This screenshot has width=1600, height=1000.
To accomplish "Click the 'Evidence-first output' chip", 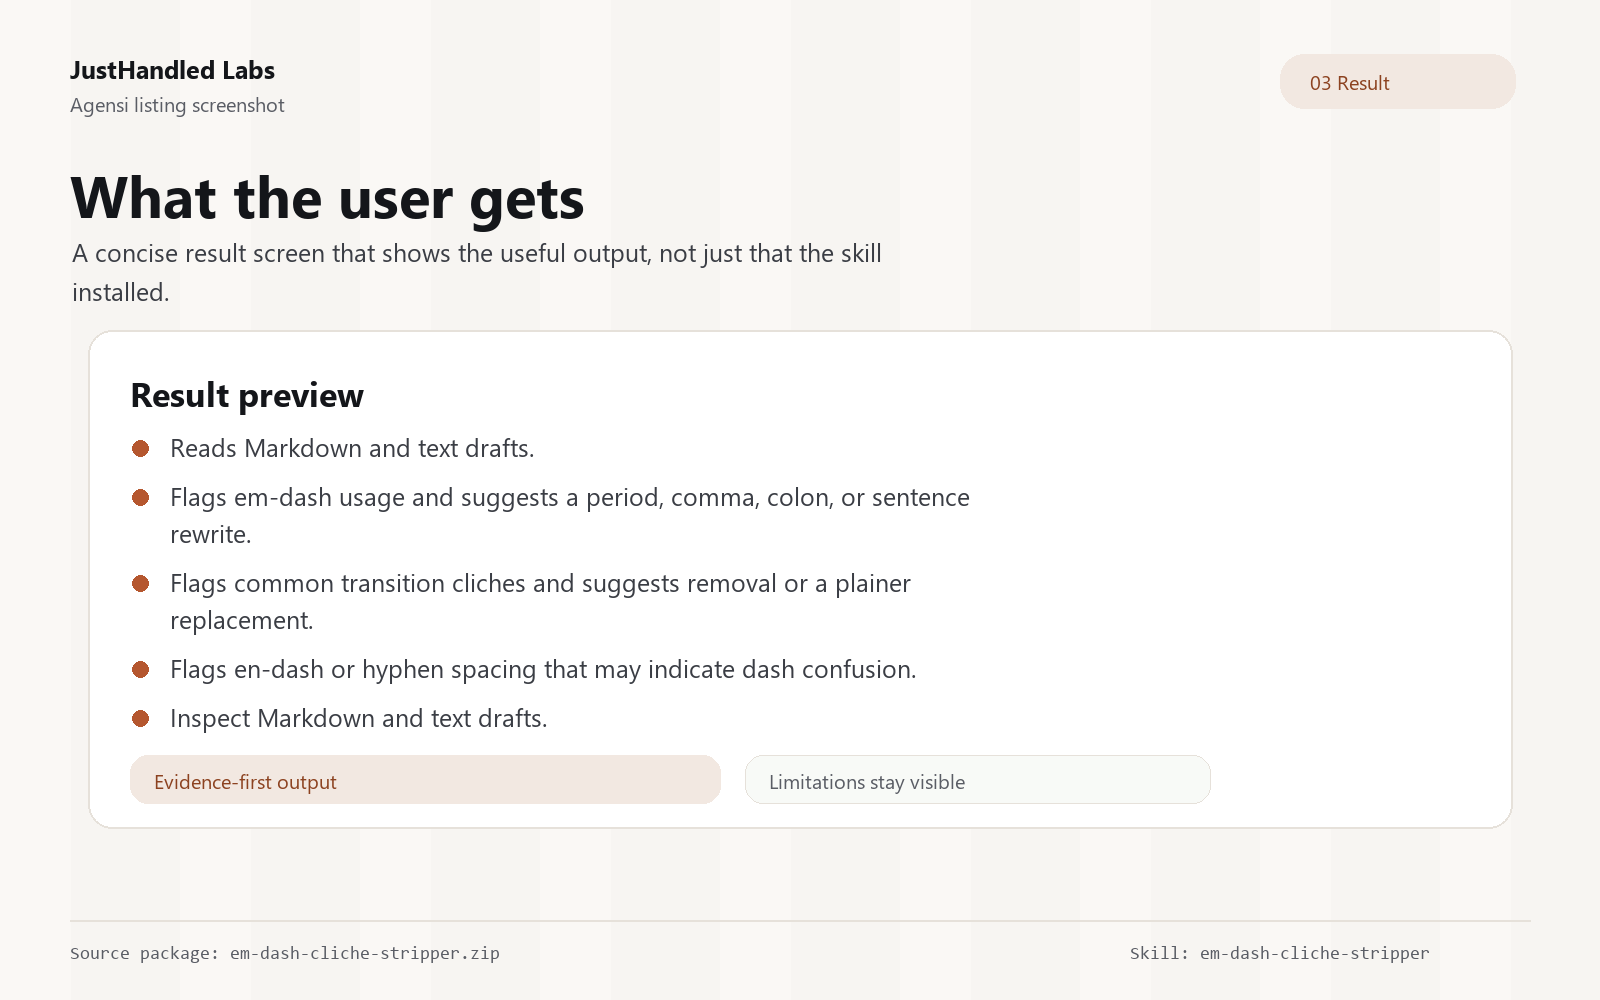I will click(425, 780).
